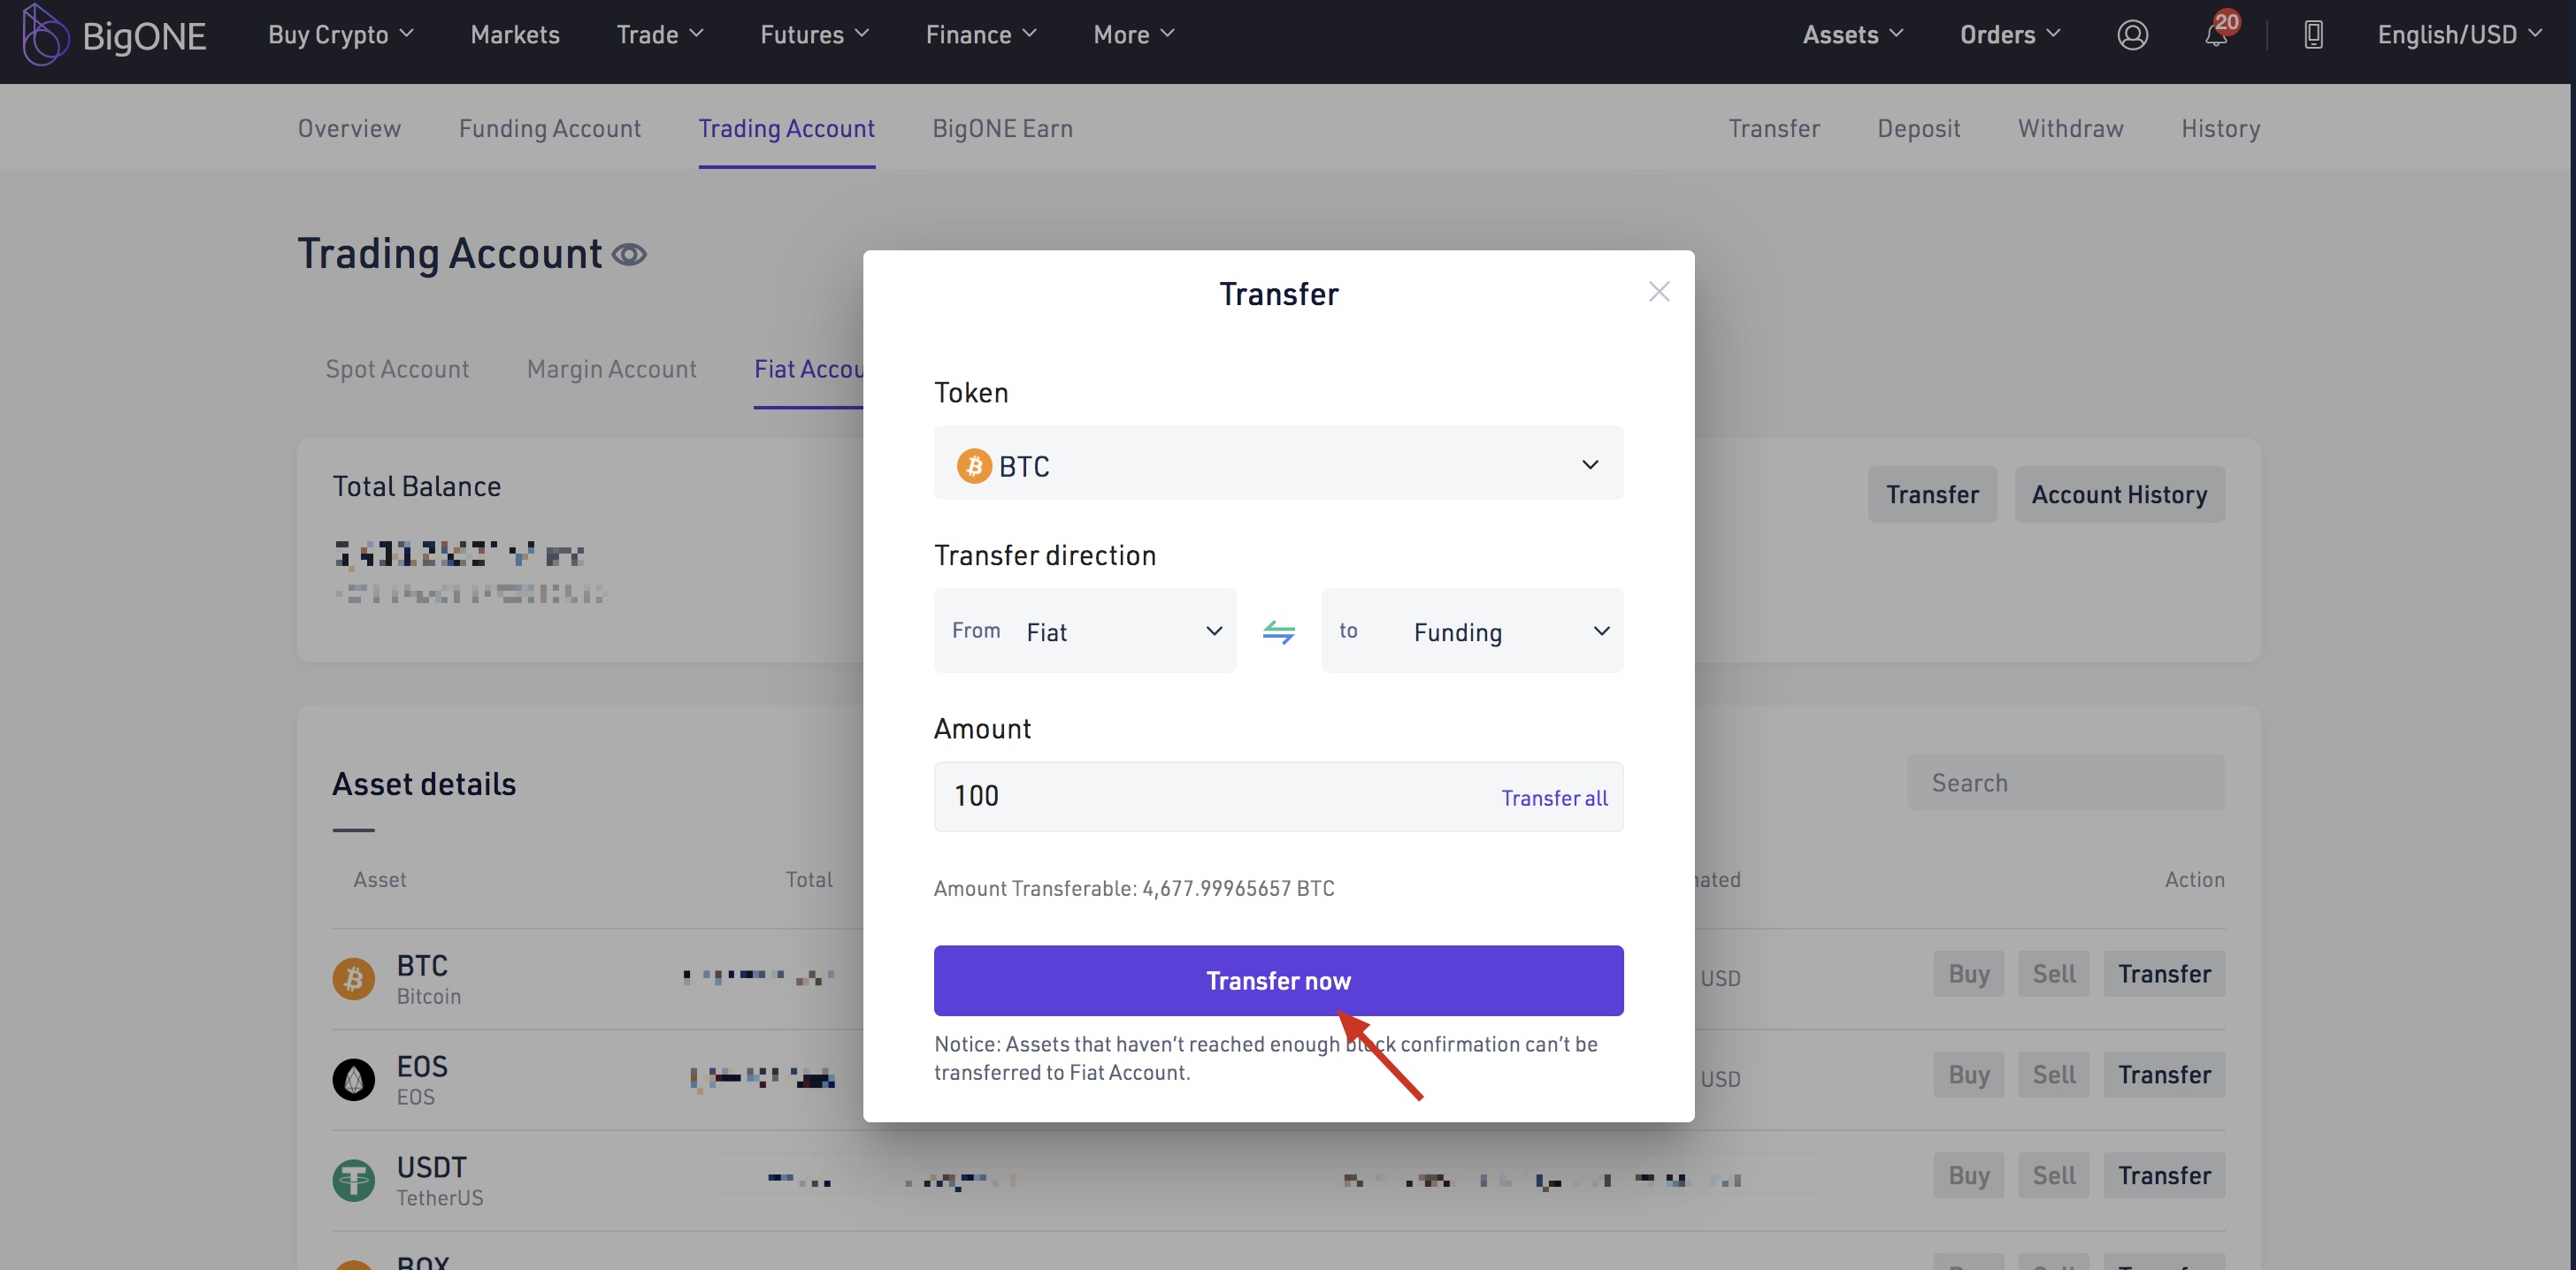Viewport: 2576px width, 1270px height.
Task: Open the BTC token dropdown
Action: point(1278,465)
